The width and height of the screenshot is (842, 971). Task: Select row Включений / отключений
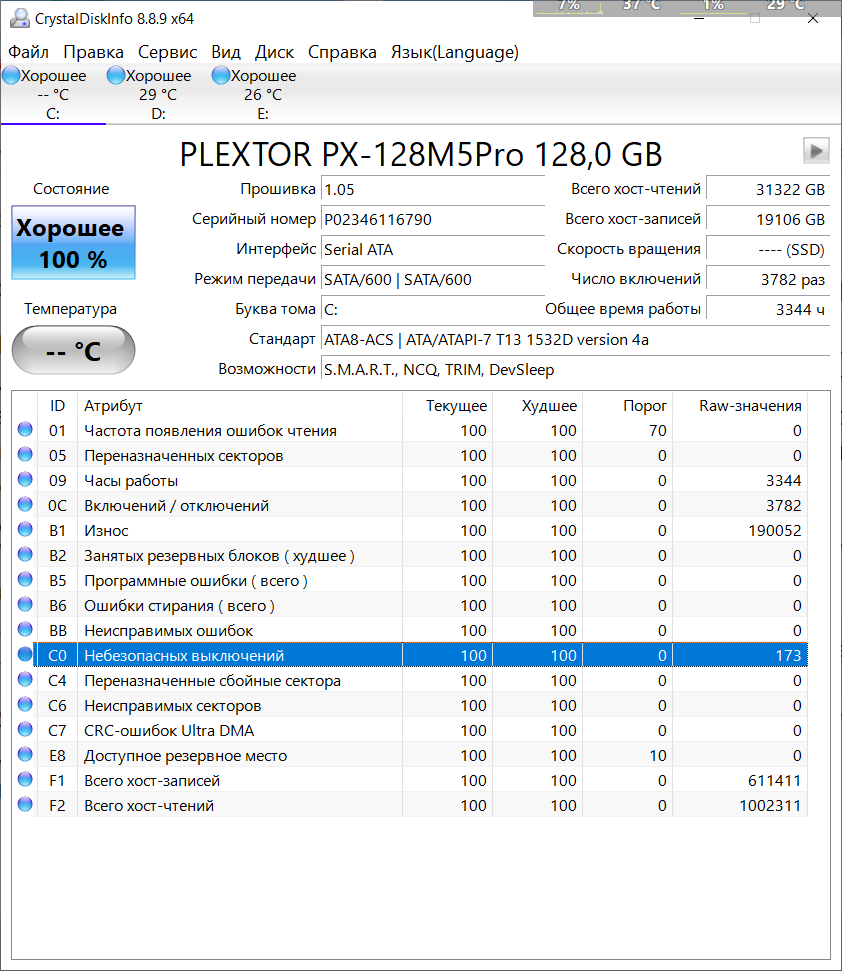coord(410,505)
